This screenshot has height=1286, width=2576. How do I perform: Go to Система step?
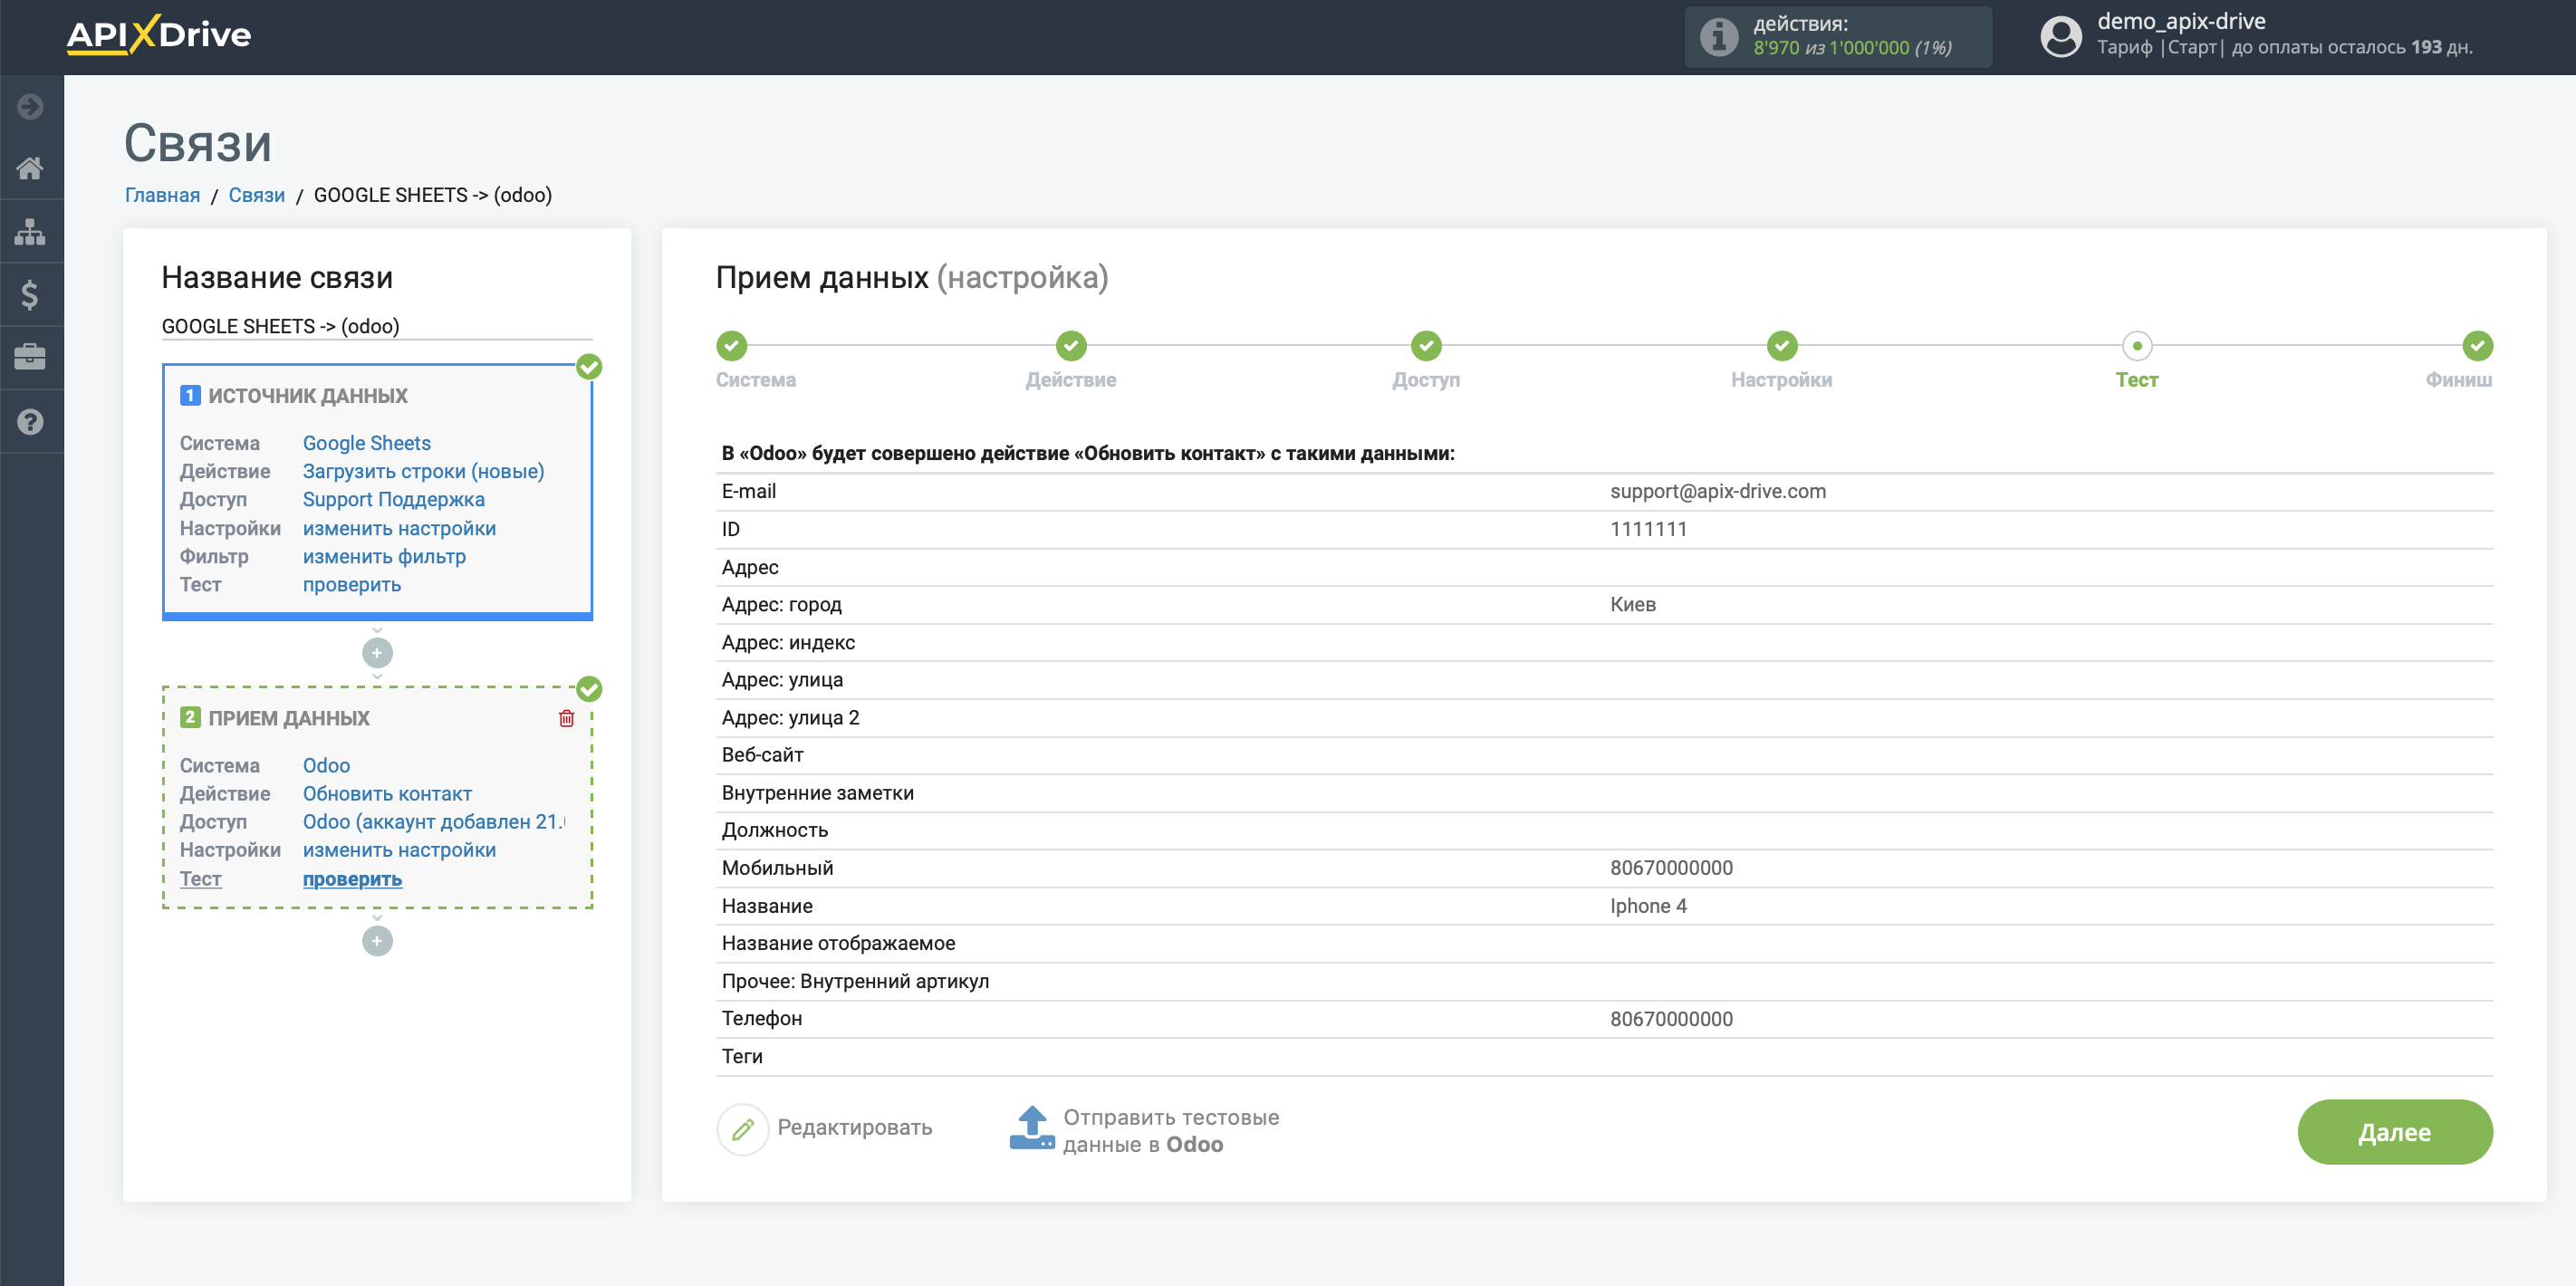pos(731,346)
